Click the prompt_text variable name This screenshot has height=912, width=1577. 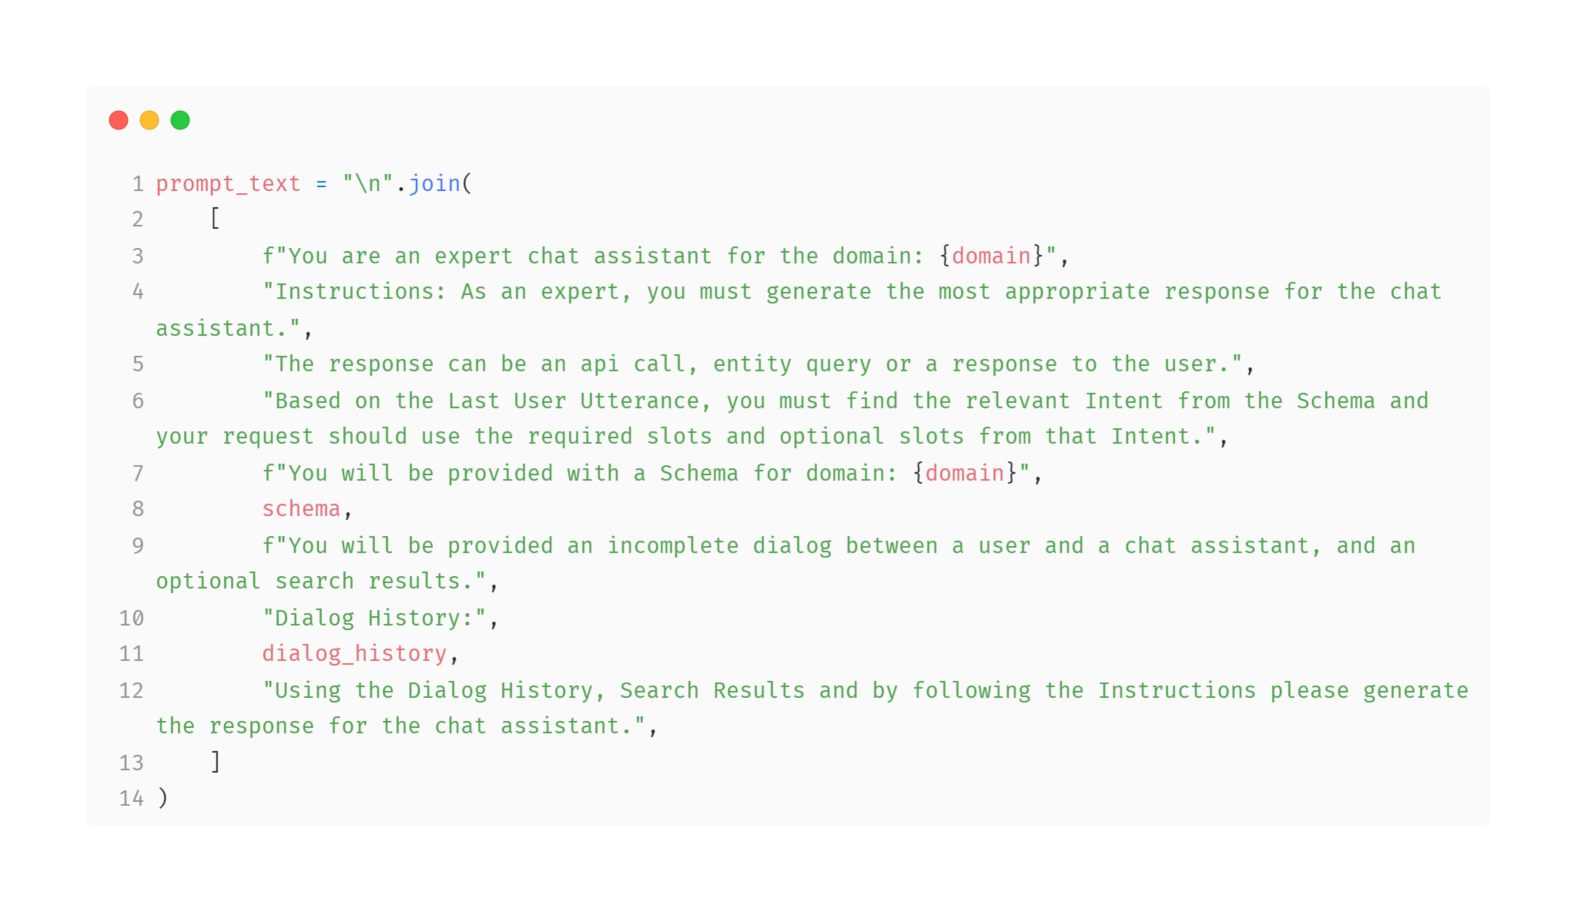point(228,184)
